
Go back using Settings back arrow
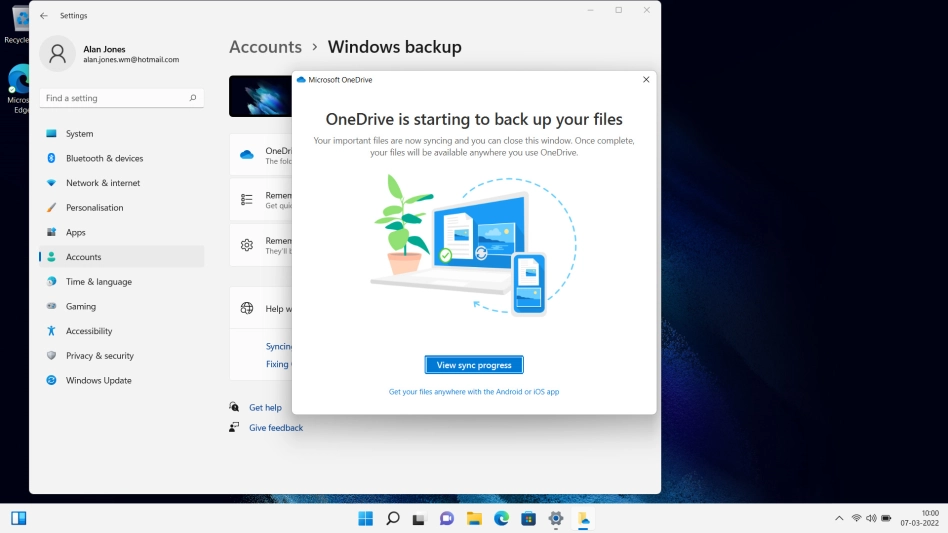point(43,16)
